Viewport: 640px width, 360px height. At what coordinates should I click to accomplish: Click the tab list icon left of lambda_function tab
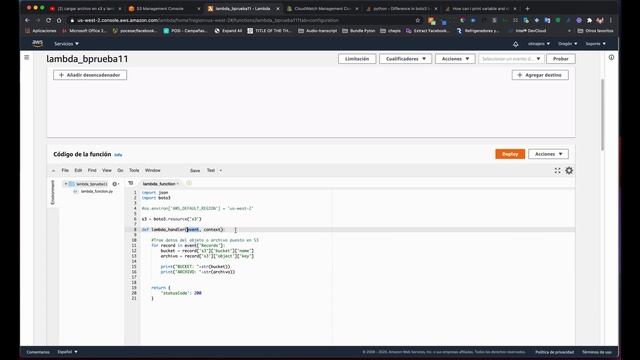pos(131,183)
